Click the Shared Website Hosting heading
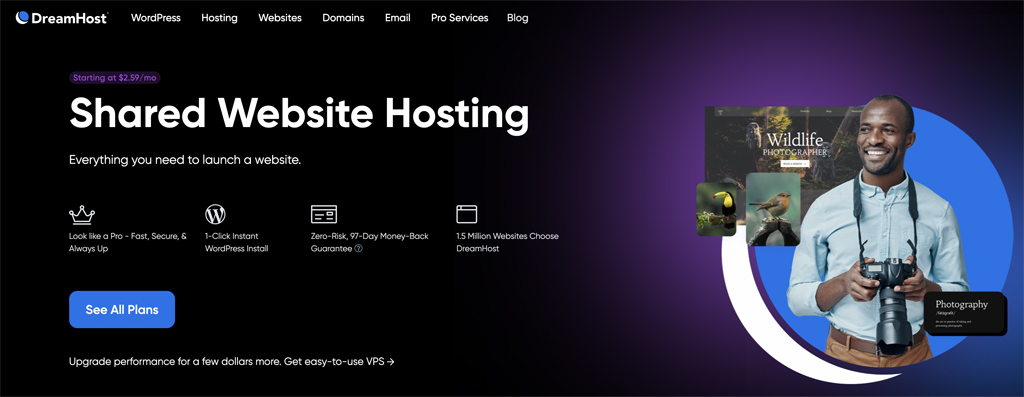The width and height of the screenshot is (1024, 397). (x=299, y=114)
